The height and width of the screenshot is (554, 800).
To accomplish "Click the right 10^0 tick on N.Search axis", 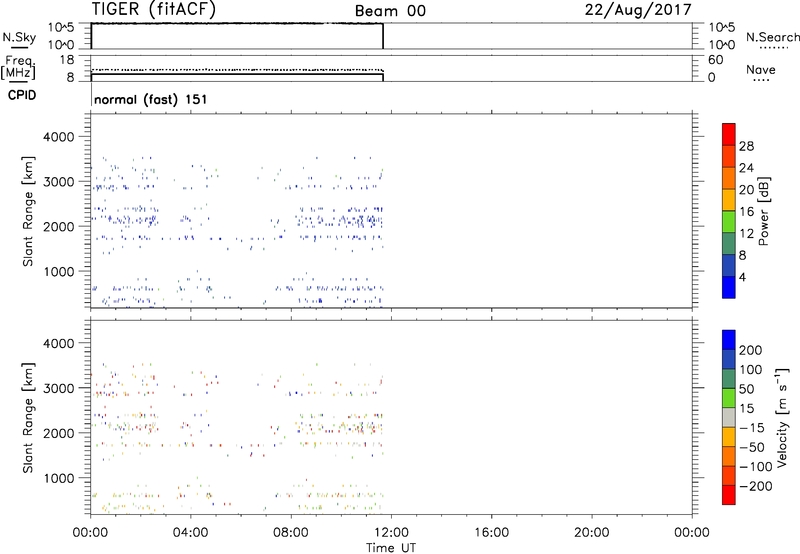I will [x=721, y=45].
